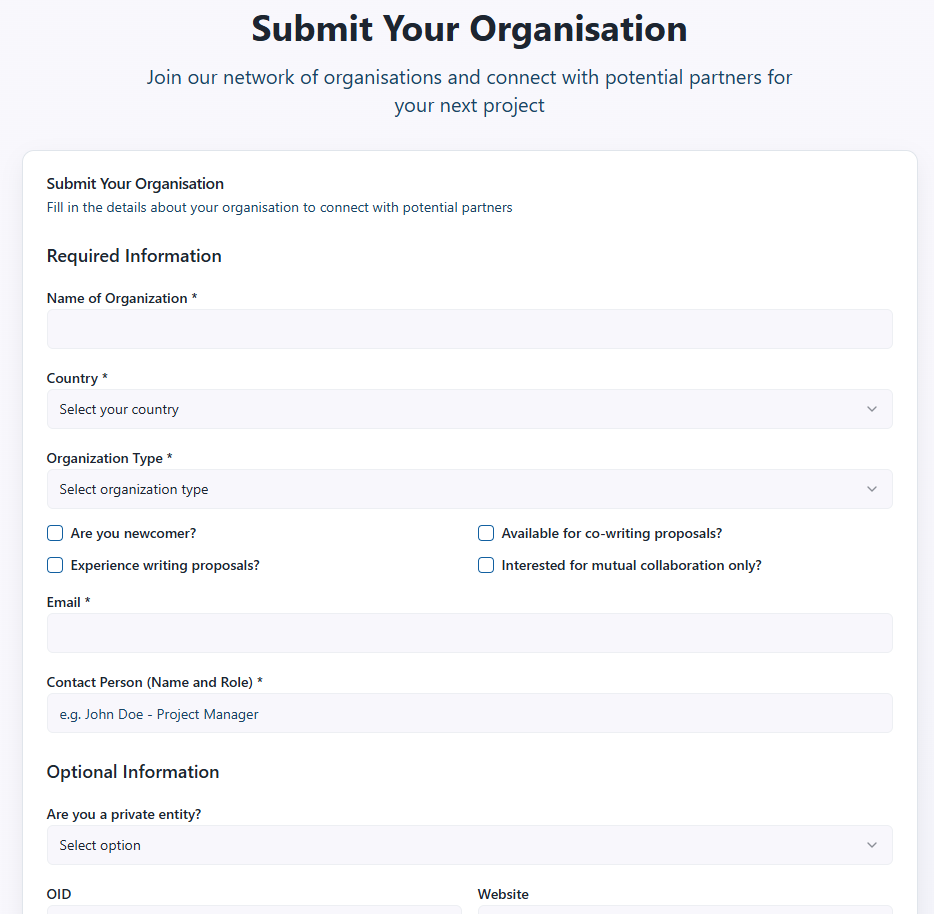The image size is (934, 914).
Task: Click the 'Are you newcomer?' label text
Action: click(x=133, y=533)
